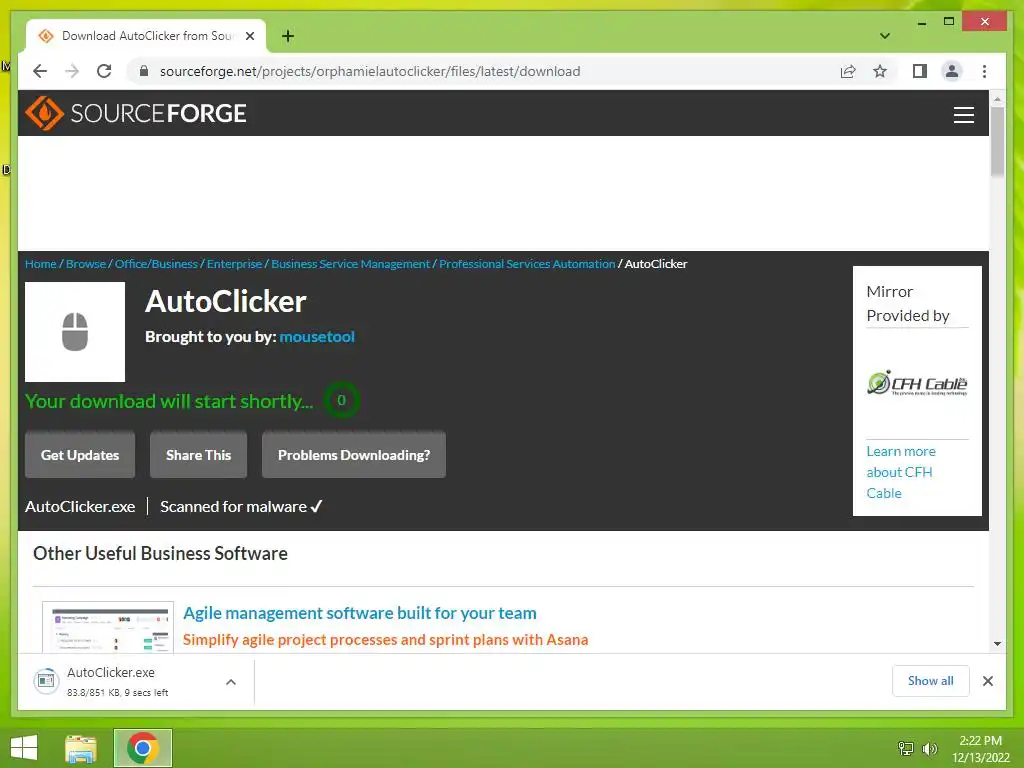Image resolution: width=1024 pixels, height=768 pixels.
Task: Go back using browser back arrow
Action: pyautogui.click(x=40, y=71)
